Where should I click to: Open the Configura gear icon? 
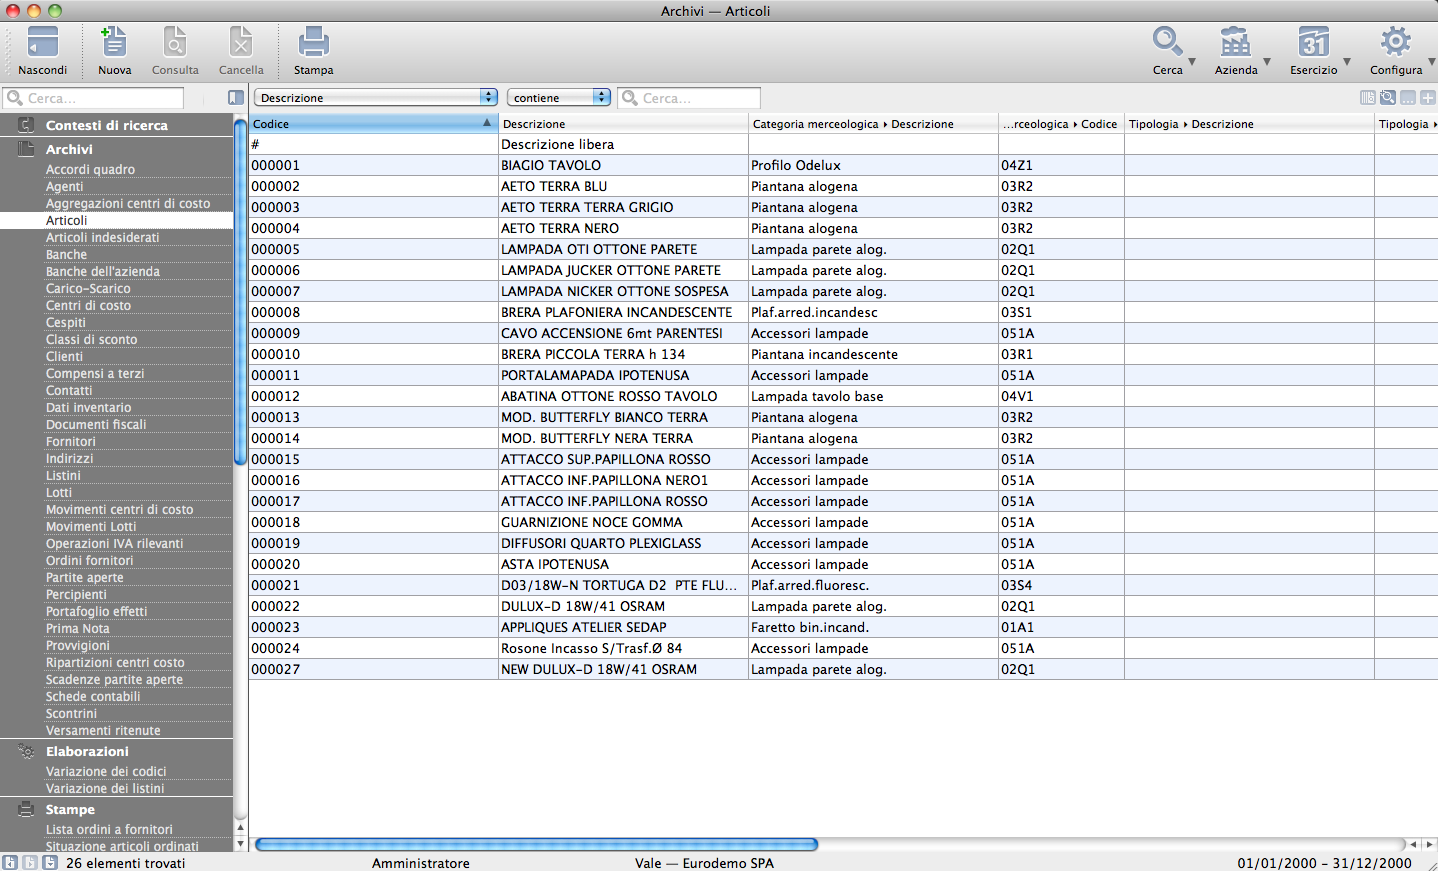[1395, 44]
